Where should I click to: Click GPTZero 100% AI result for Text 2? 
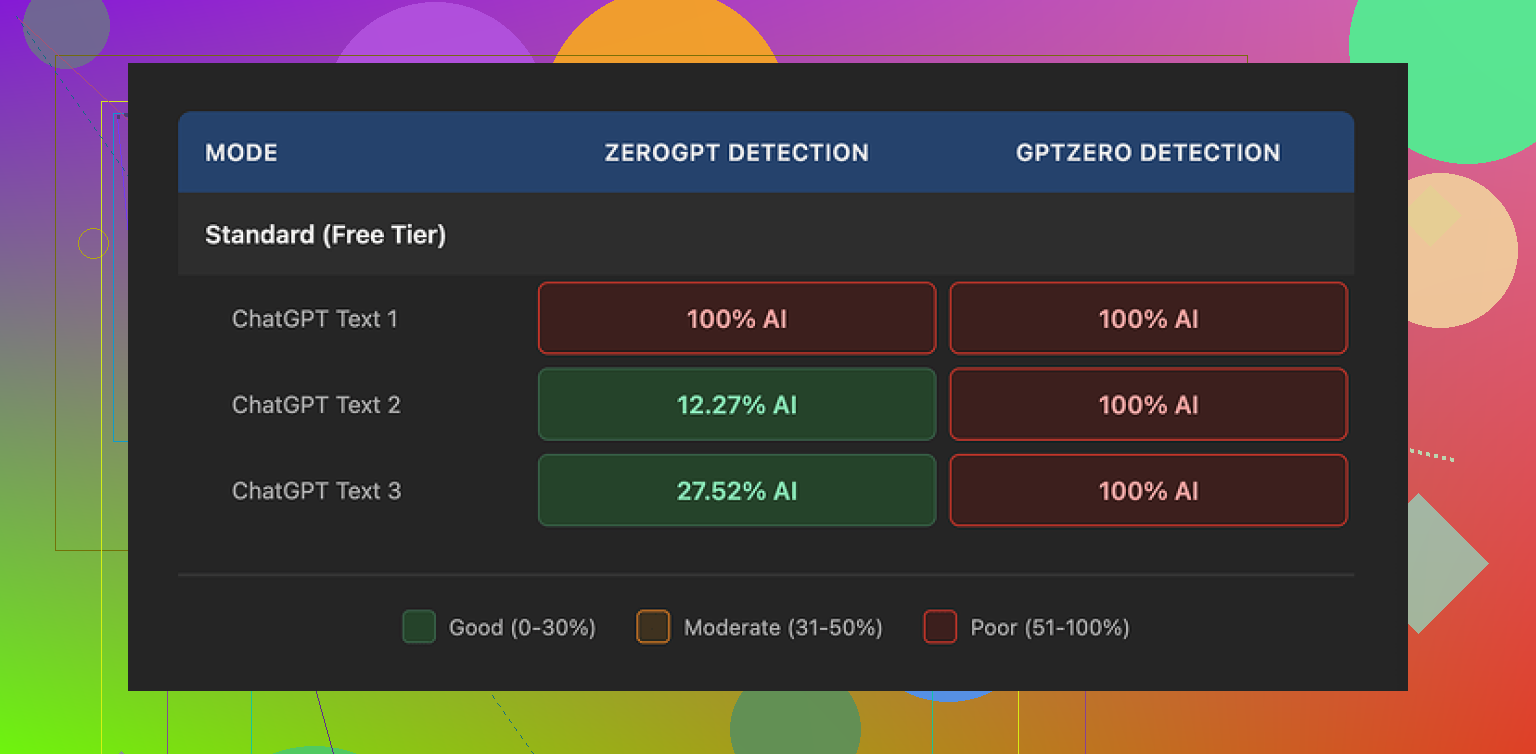1148,405
